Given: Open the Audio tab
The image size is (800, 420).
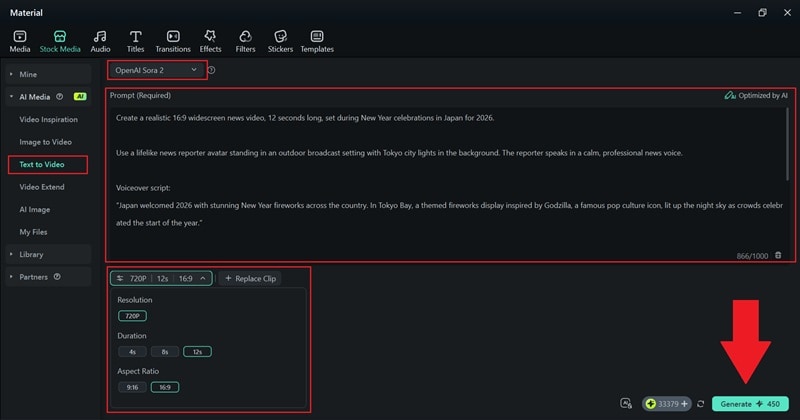Looking at the screenshot, I should click(x=100, y=41).
